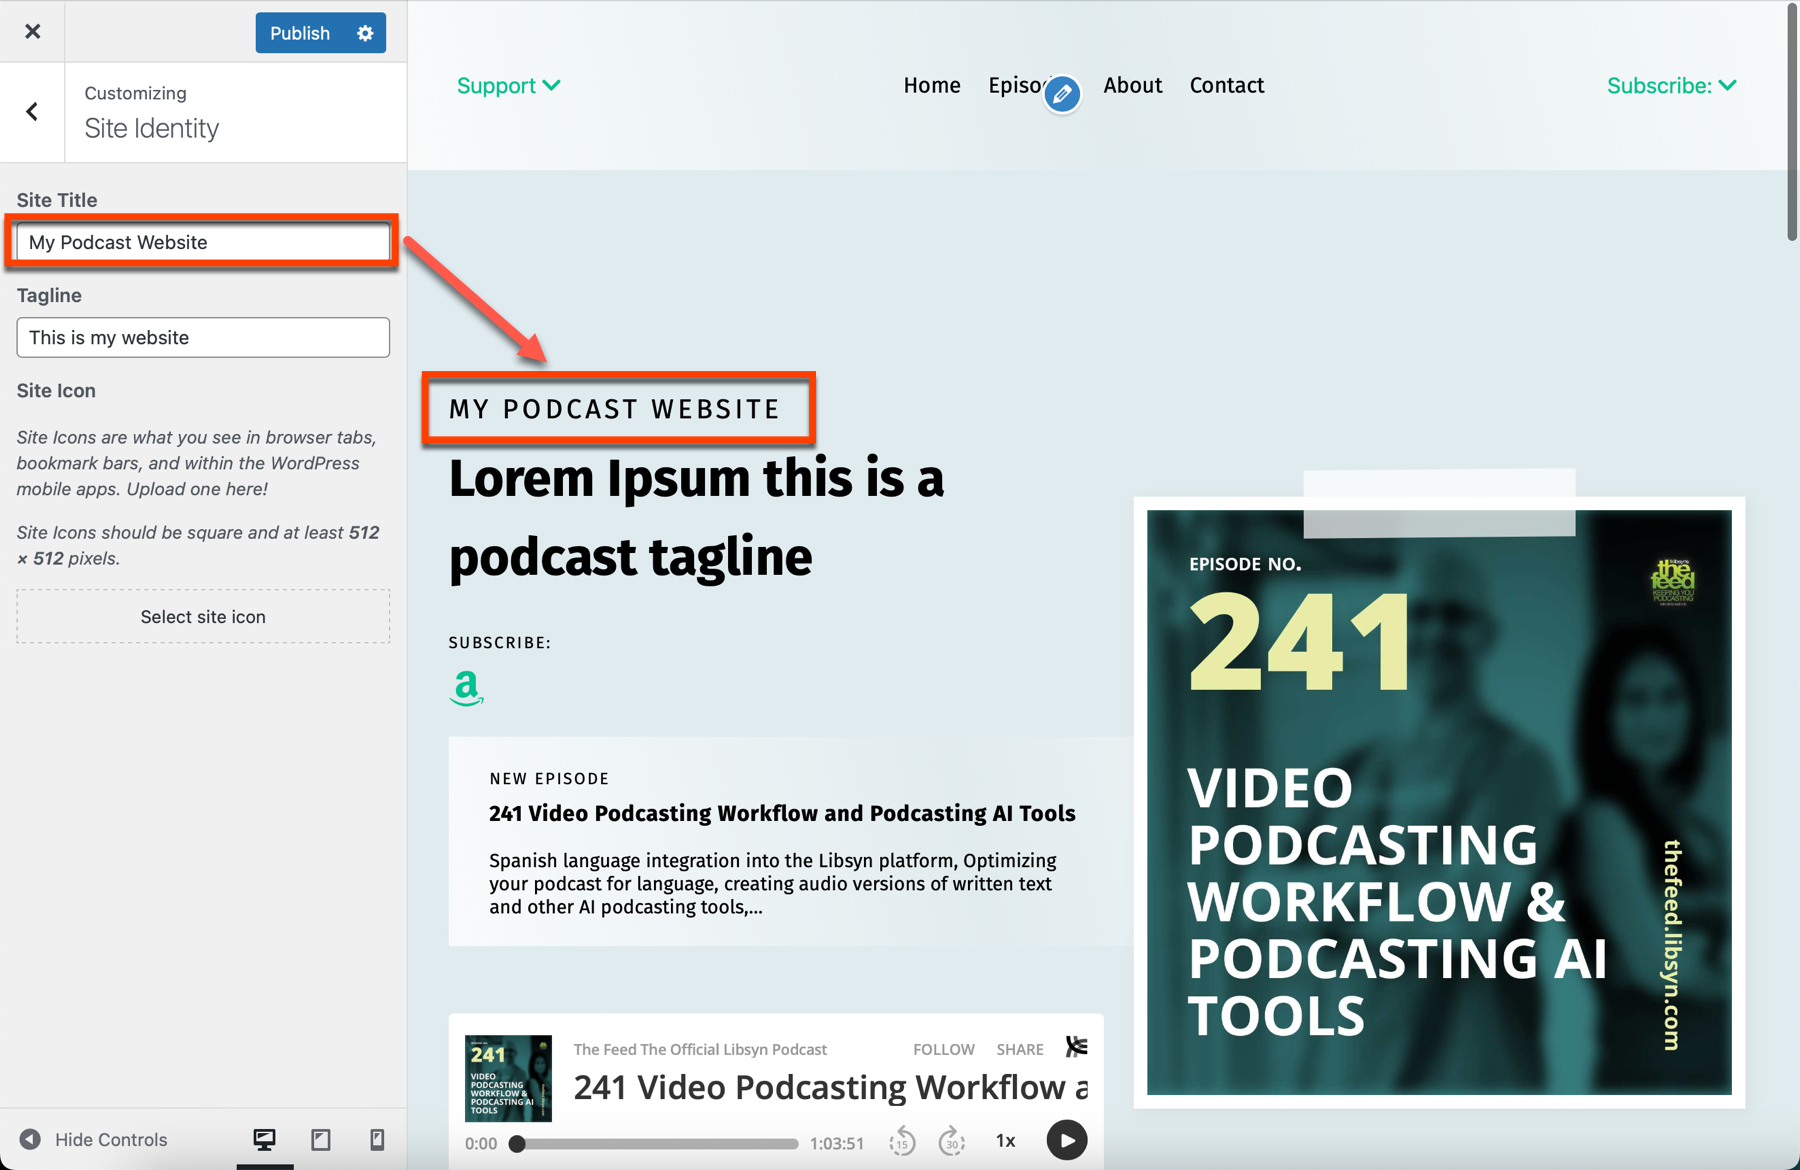Open the Contact menu item
This screenshot has height=1170, width=1800.
click(x=1227, y=86)
